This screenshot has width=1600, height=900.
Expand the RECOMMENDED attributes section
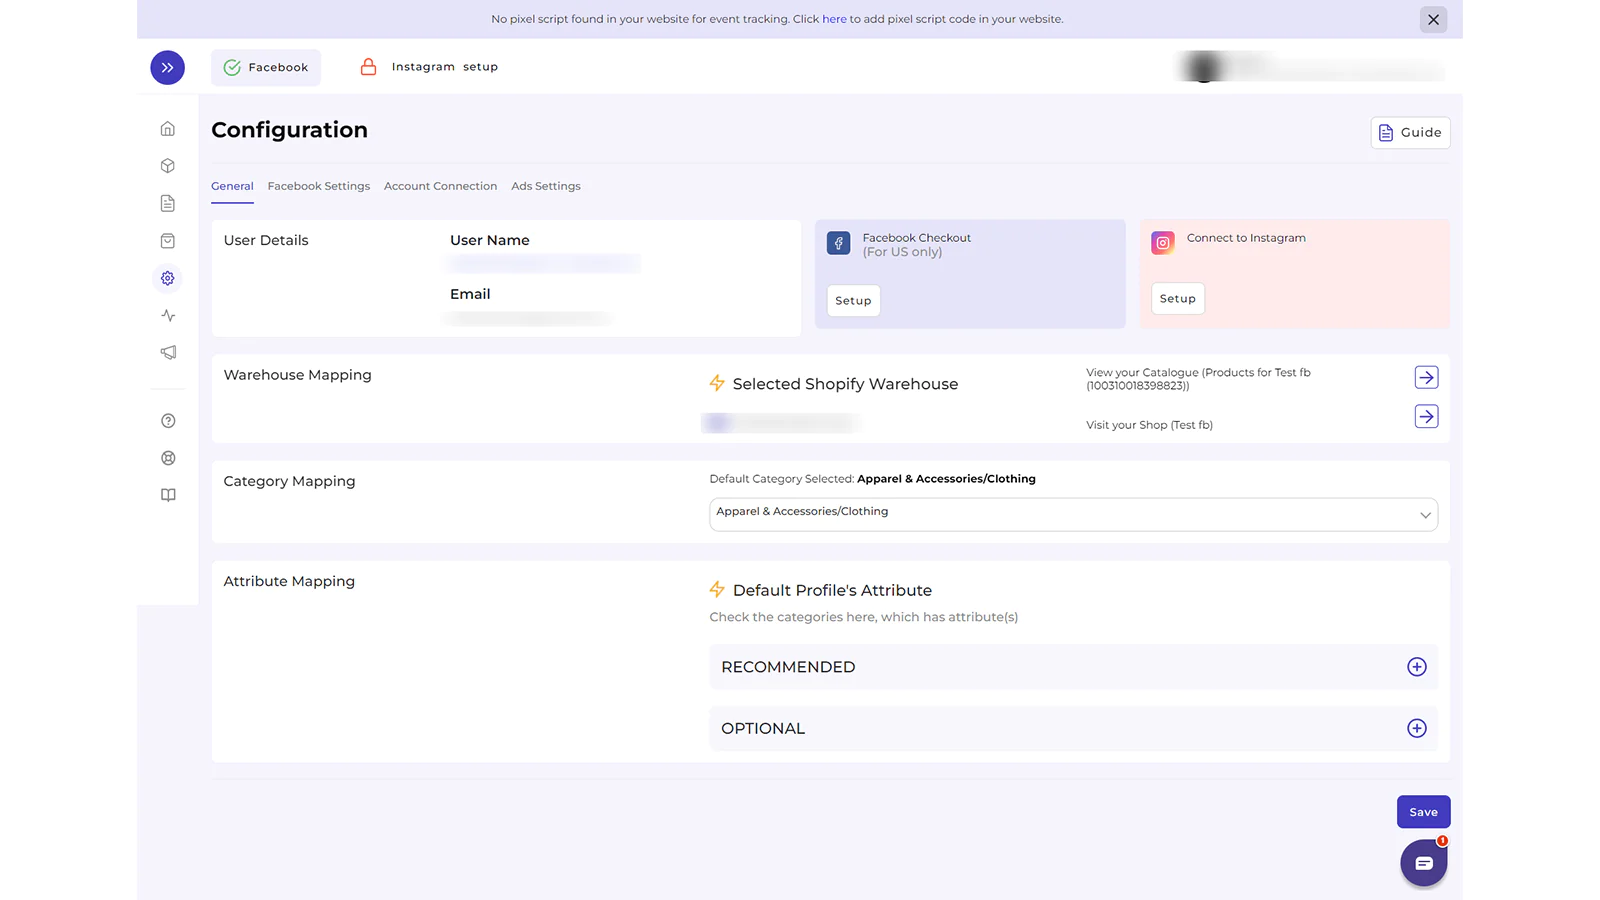pos(1416,667)
